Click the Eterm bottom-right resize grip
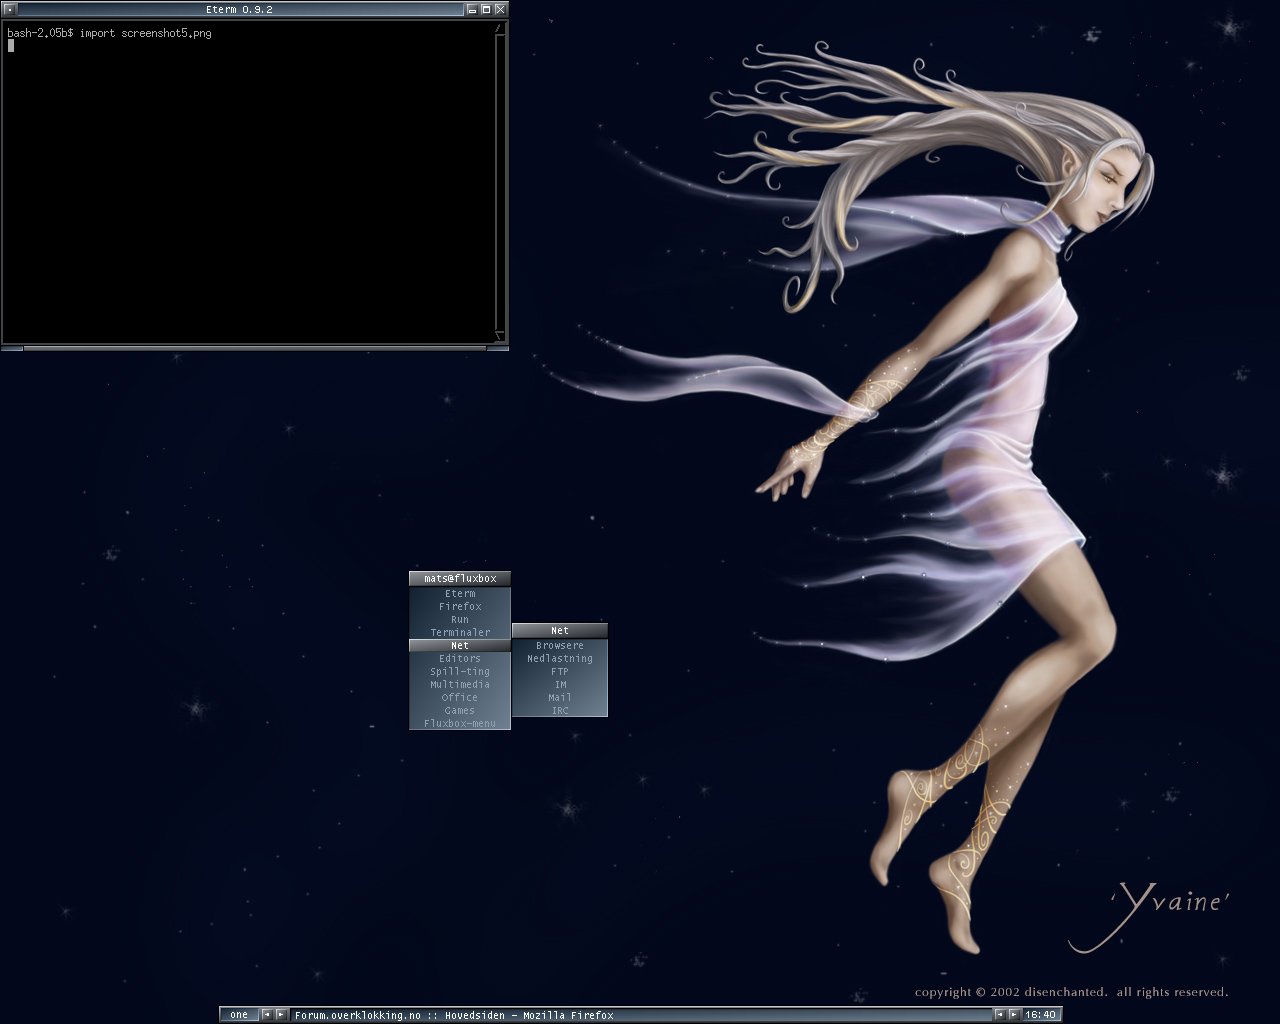1280x1024 pixels. coord(497,348)
